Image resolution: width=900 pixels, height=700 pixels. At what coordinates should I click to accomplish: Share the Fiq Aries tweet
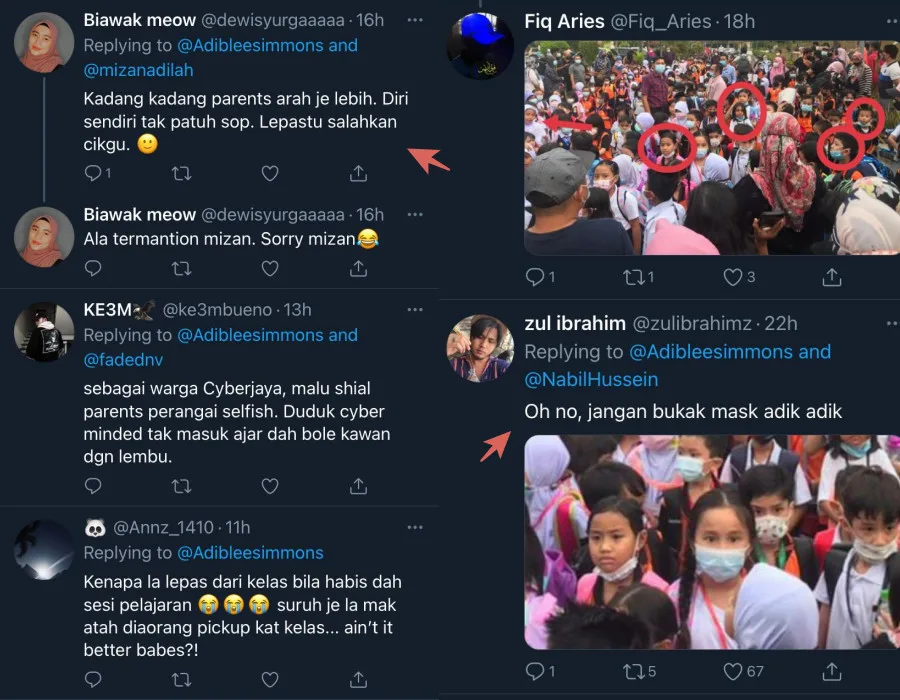[832, 278]
